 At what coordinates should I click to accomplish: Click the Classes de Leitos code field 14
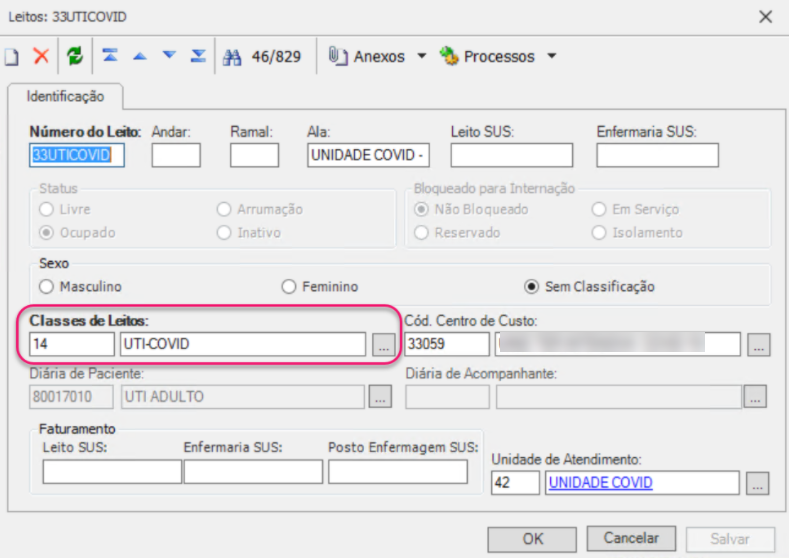[71, 344]
